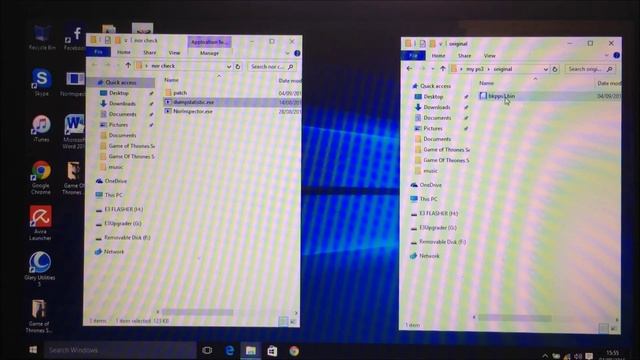Open the Manage tab in the nor check window
This screenshot has height=360, width=640.
[x=209, y=53]
